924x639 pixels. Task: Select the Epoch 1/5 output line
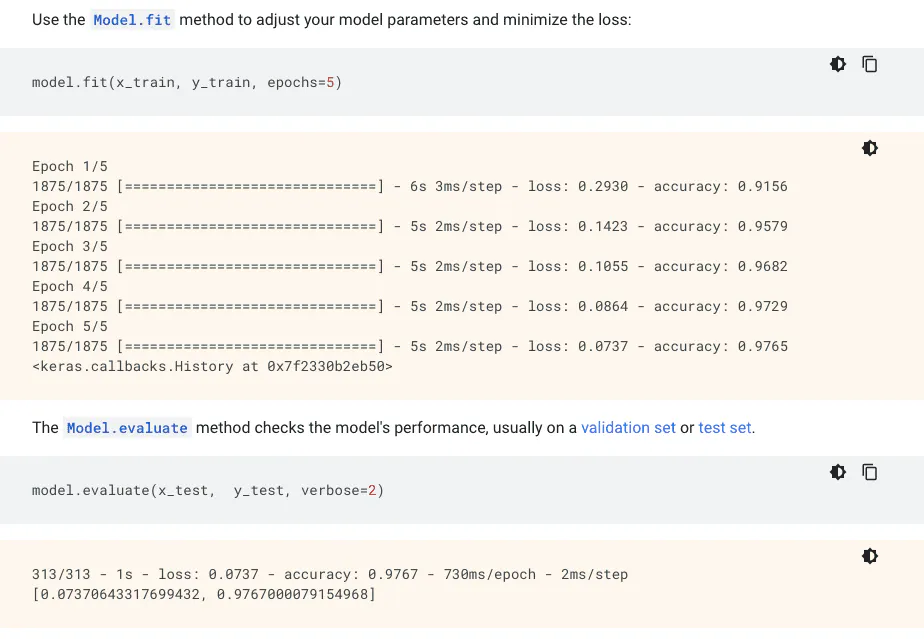70,166
